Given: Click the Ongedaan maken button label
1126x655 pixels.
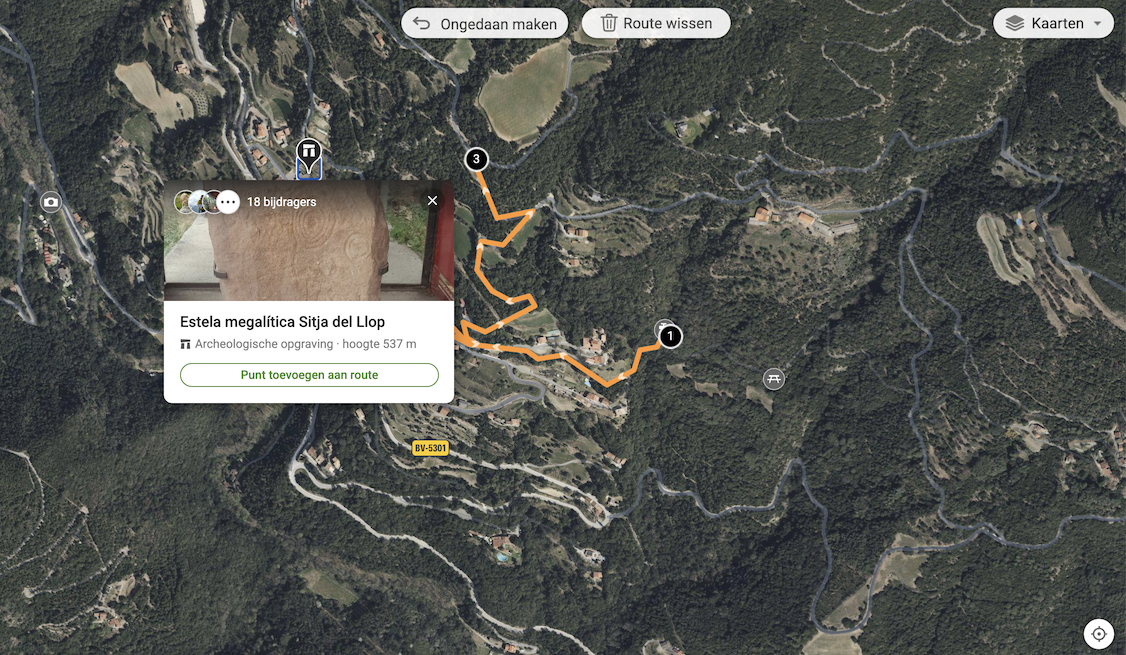Looking at the screenshot, I should (x=498, y=24).
